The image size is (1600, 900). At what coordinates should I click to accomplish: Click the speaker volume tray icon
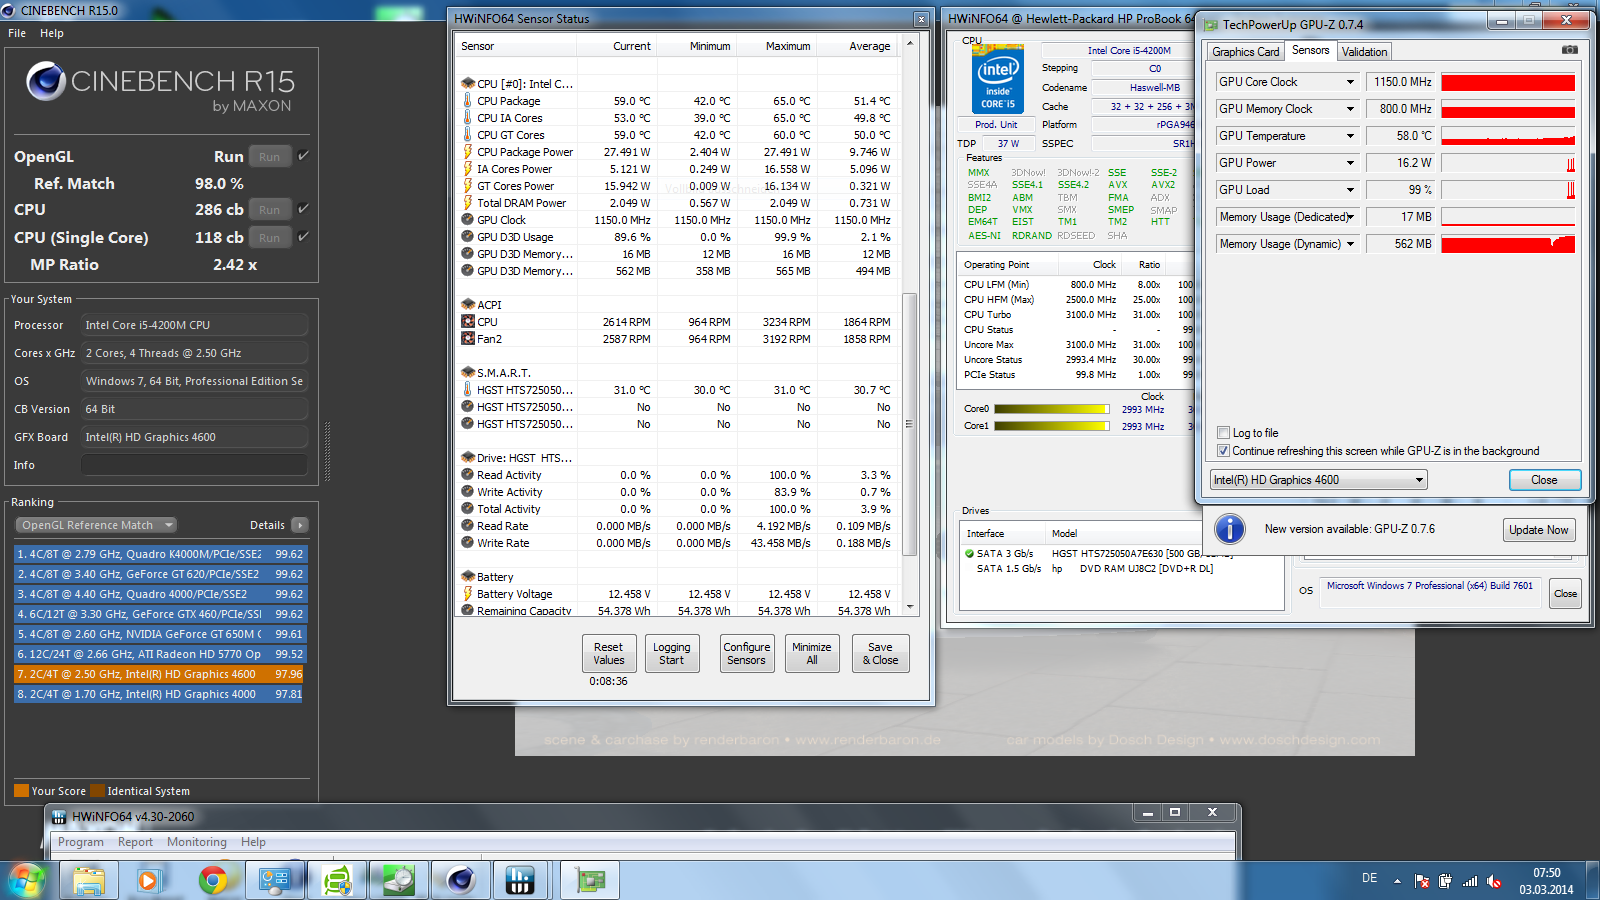click(x=1494, y=881)
